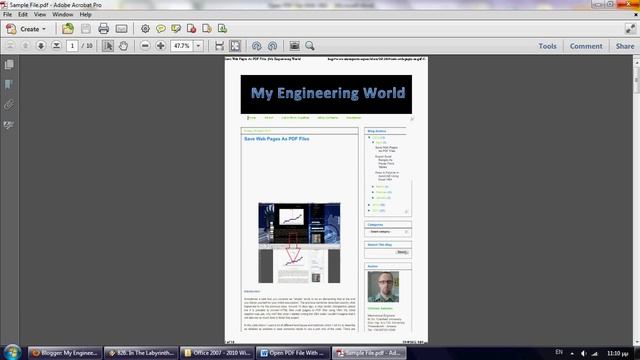Click the find magnifier icon

coord(310,46)
